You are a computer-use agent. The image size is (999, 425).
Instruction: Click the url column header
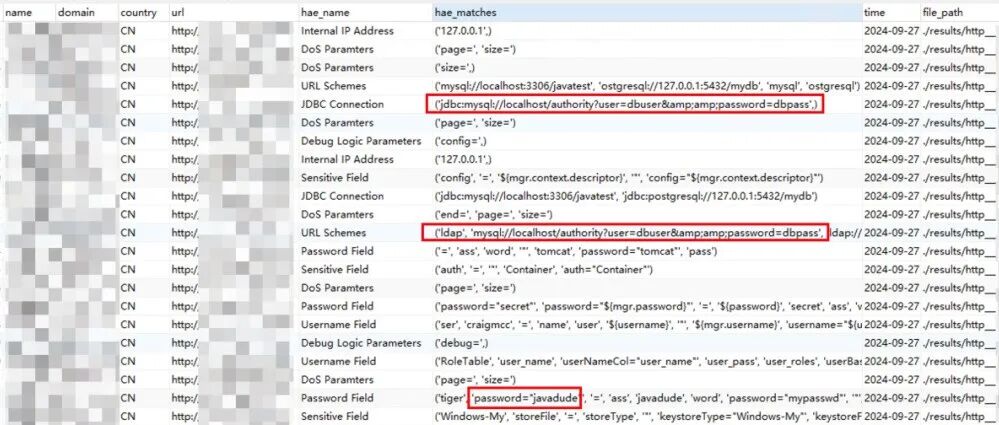point(233,12)
